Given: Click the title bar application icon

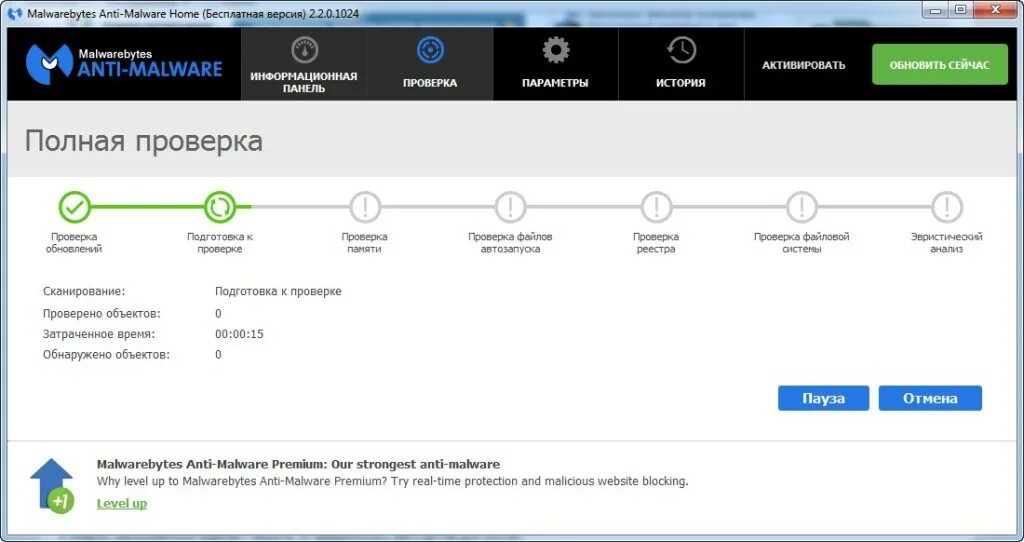Looking at the screenshot, I should tap(14, 14).
